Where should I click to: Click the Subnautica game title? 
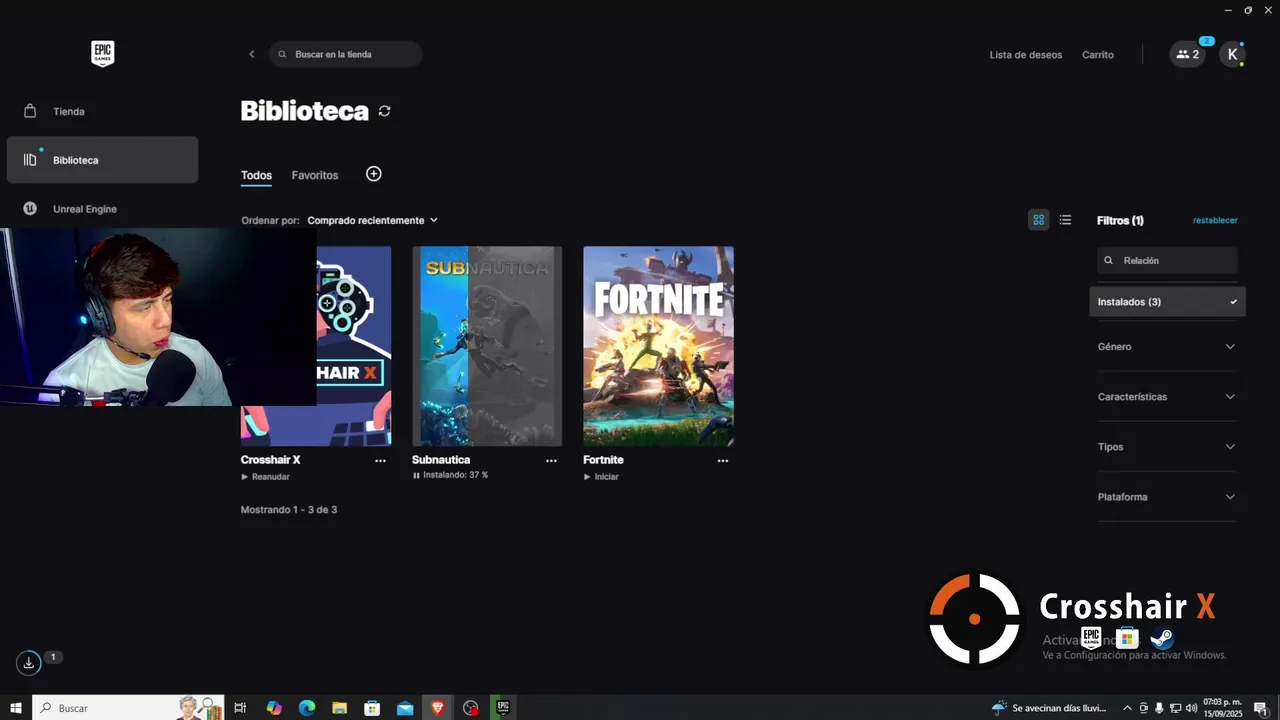441,460
